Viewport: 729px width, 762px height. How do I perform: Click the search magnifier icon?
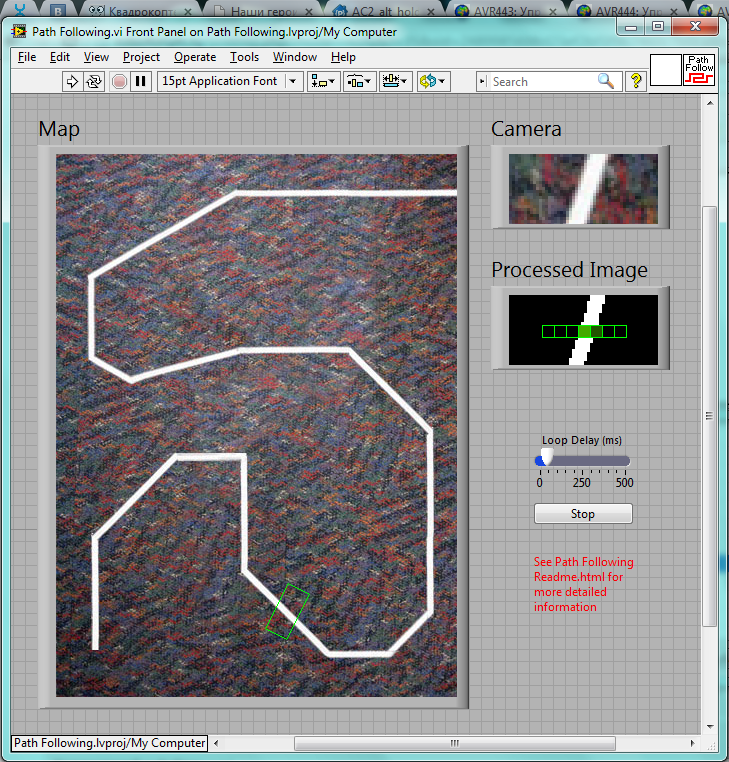click(x=606, y=82)
